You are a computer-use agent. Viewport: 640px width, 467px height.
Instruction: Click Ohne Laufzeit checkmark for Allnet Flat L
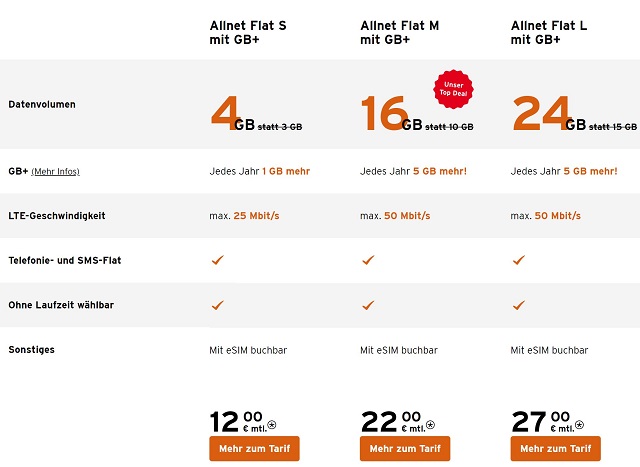point(518,304)
